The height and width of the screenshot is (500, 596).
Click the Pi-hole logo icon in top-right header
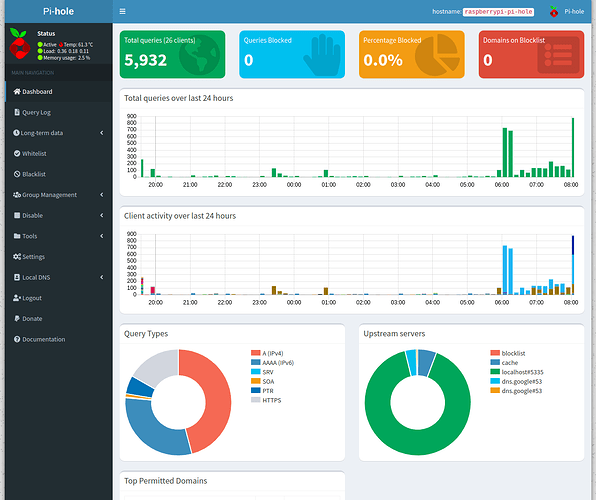[554, 12]
